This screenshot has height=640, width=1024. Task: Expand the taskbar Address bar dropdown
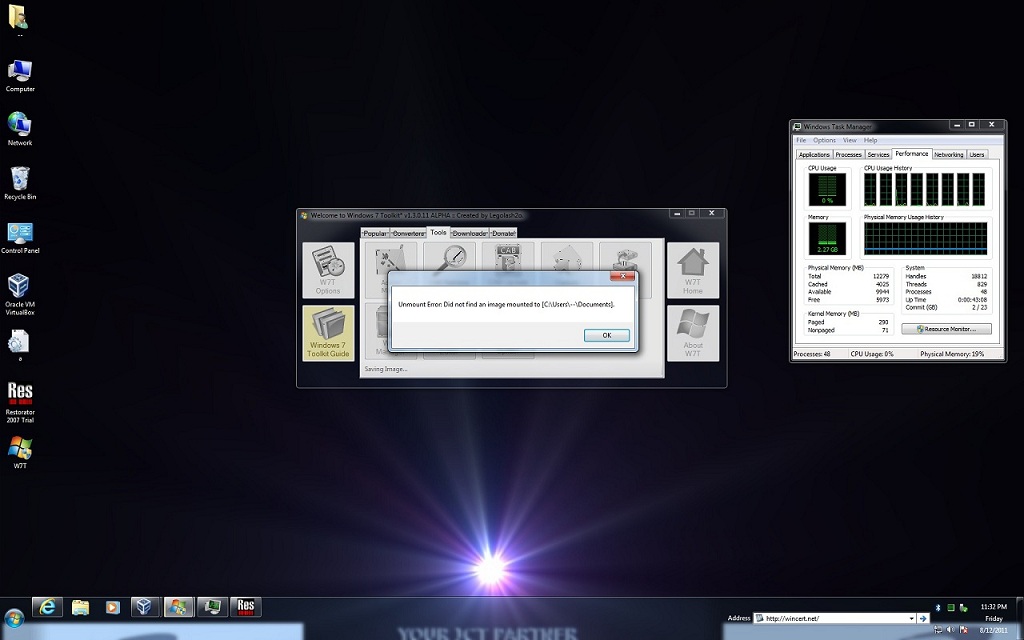click(x=911, y=618)
